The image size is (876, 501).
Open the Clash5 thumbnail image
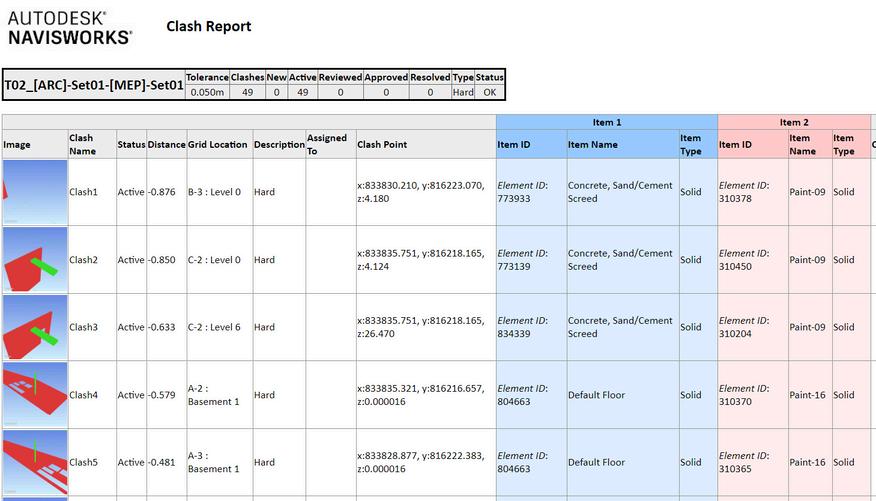pos(35,462)
